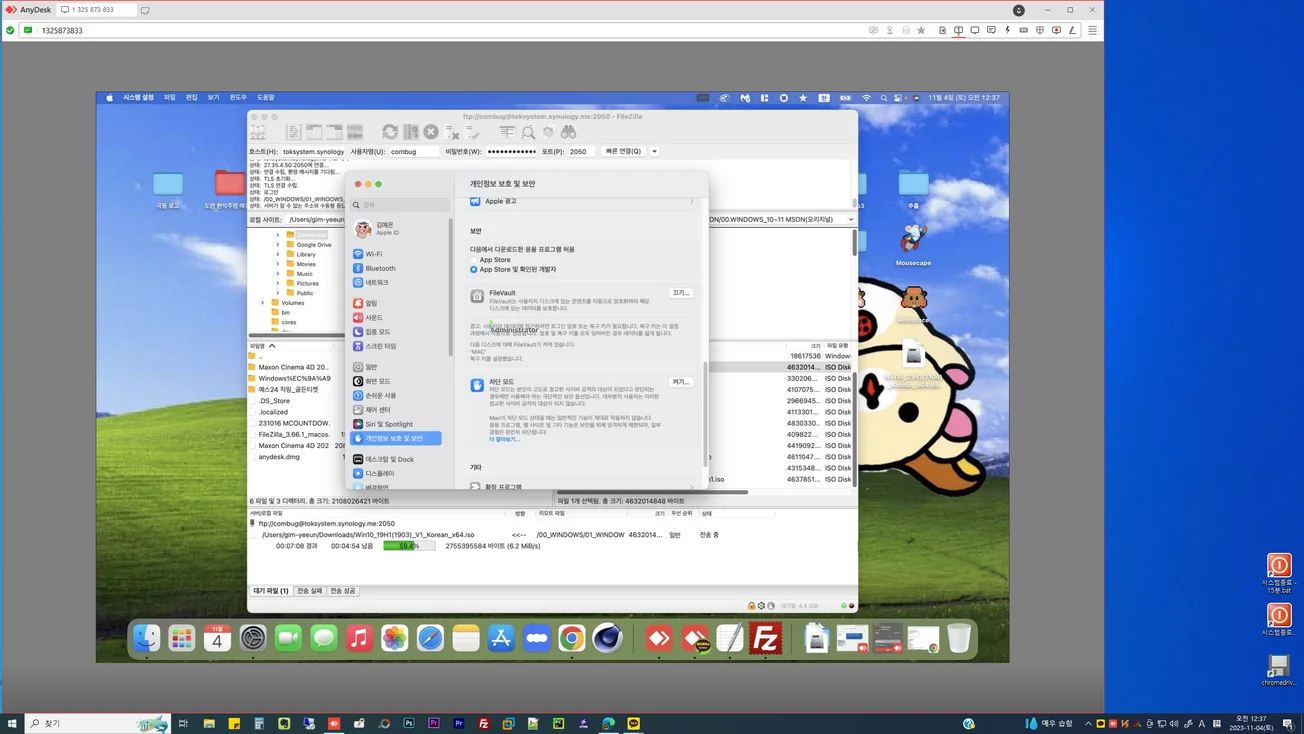The image size is (1304, 734).
Task: Open 알림 settings in sidebar
Action: pyautogui.click(x=397, y=303)
